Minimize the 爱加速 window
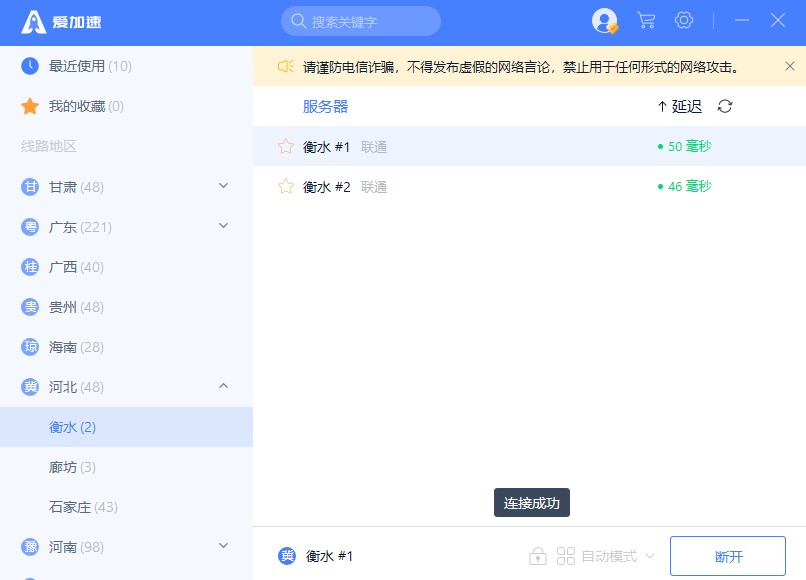Viewport: 806px width, 580px height. [x=741, y=21]
